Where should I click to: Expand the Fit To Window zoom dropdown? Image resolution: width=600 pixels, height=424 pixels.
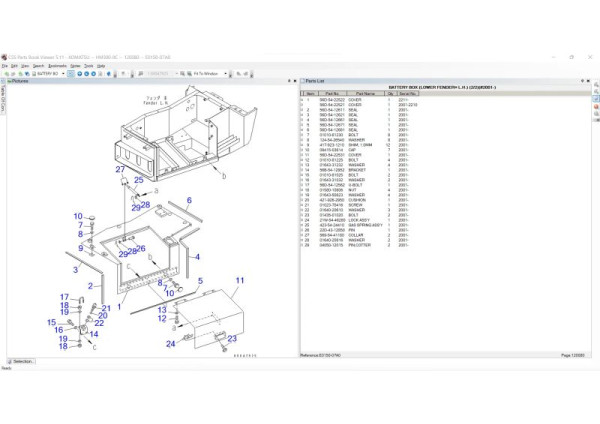[x=226, y=74]
